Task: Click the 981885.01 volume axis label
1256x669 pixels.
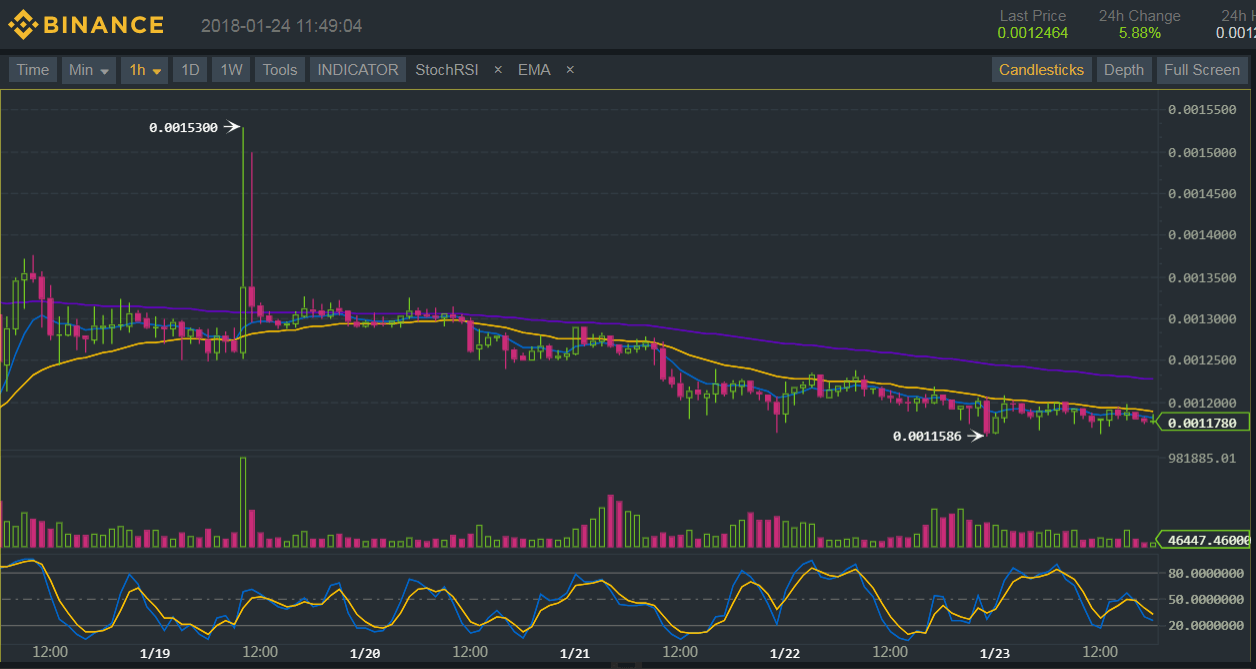Action: pos(1203,459)
